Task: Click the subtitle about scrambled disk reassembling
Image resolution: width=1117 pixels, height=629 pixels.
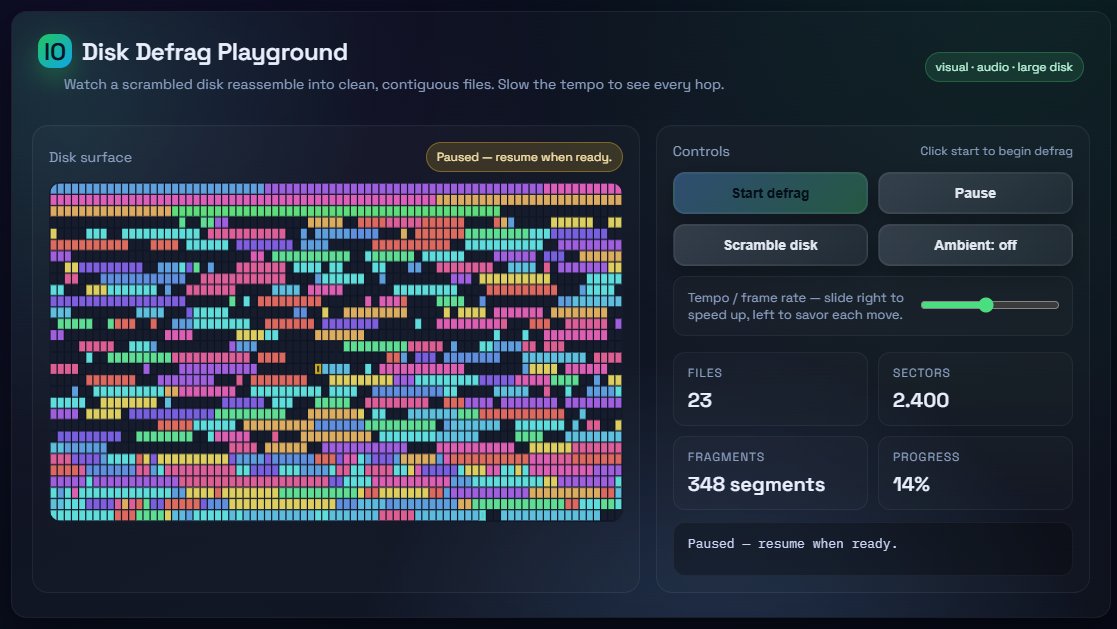Action: (394, 84)
